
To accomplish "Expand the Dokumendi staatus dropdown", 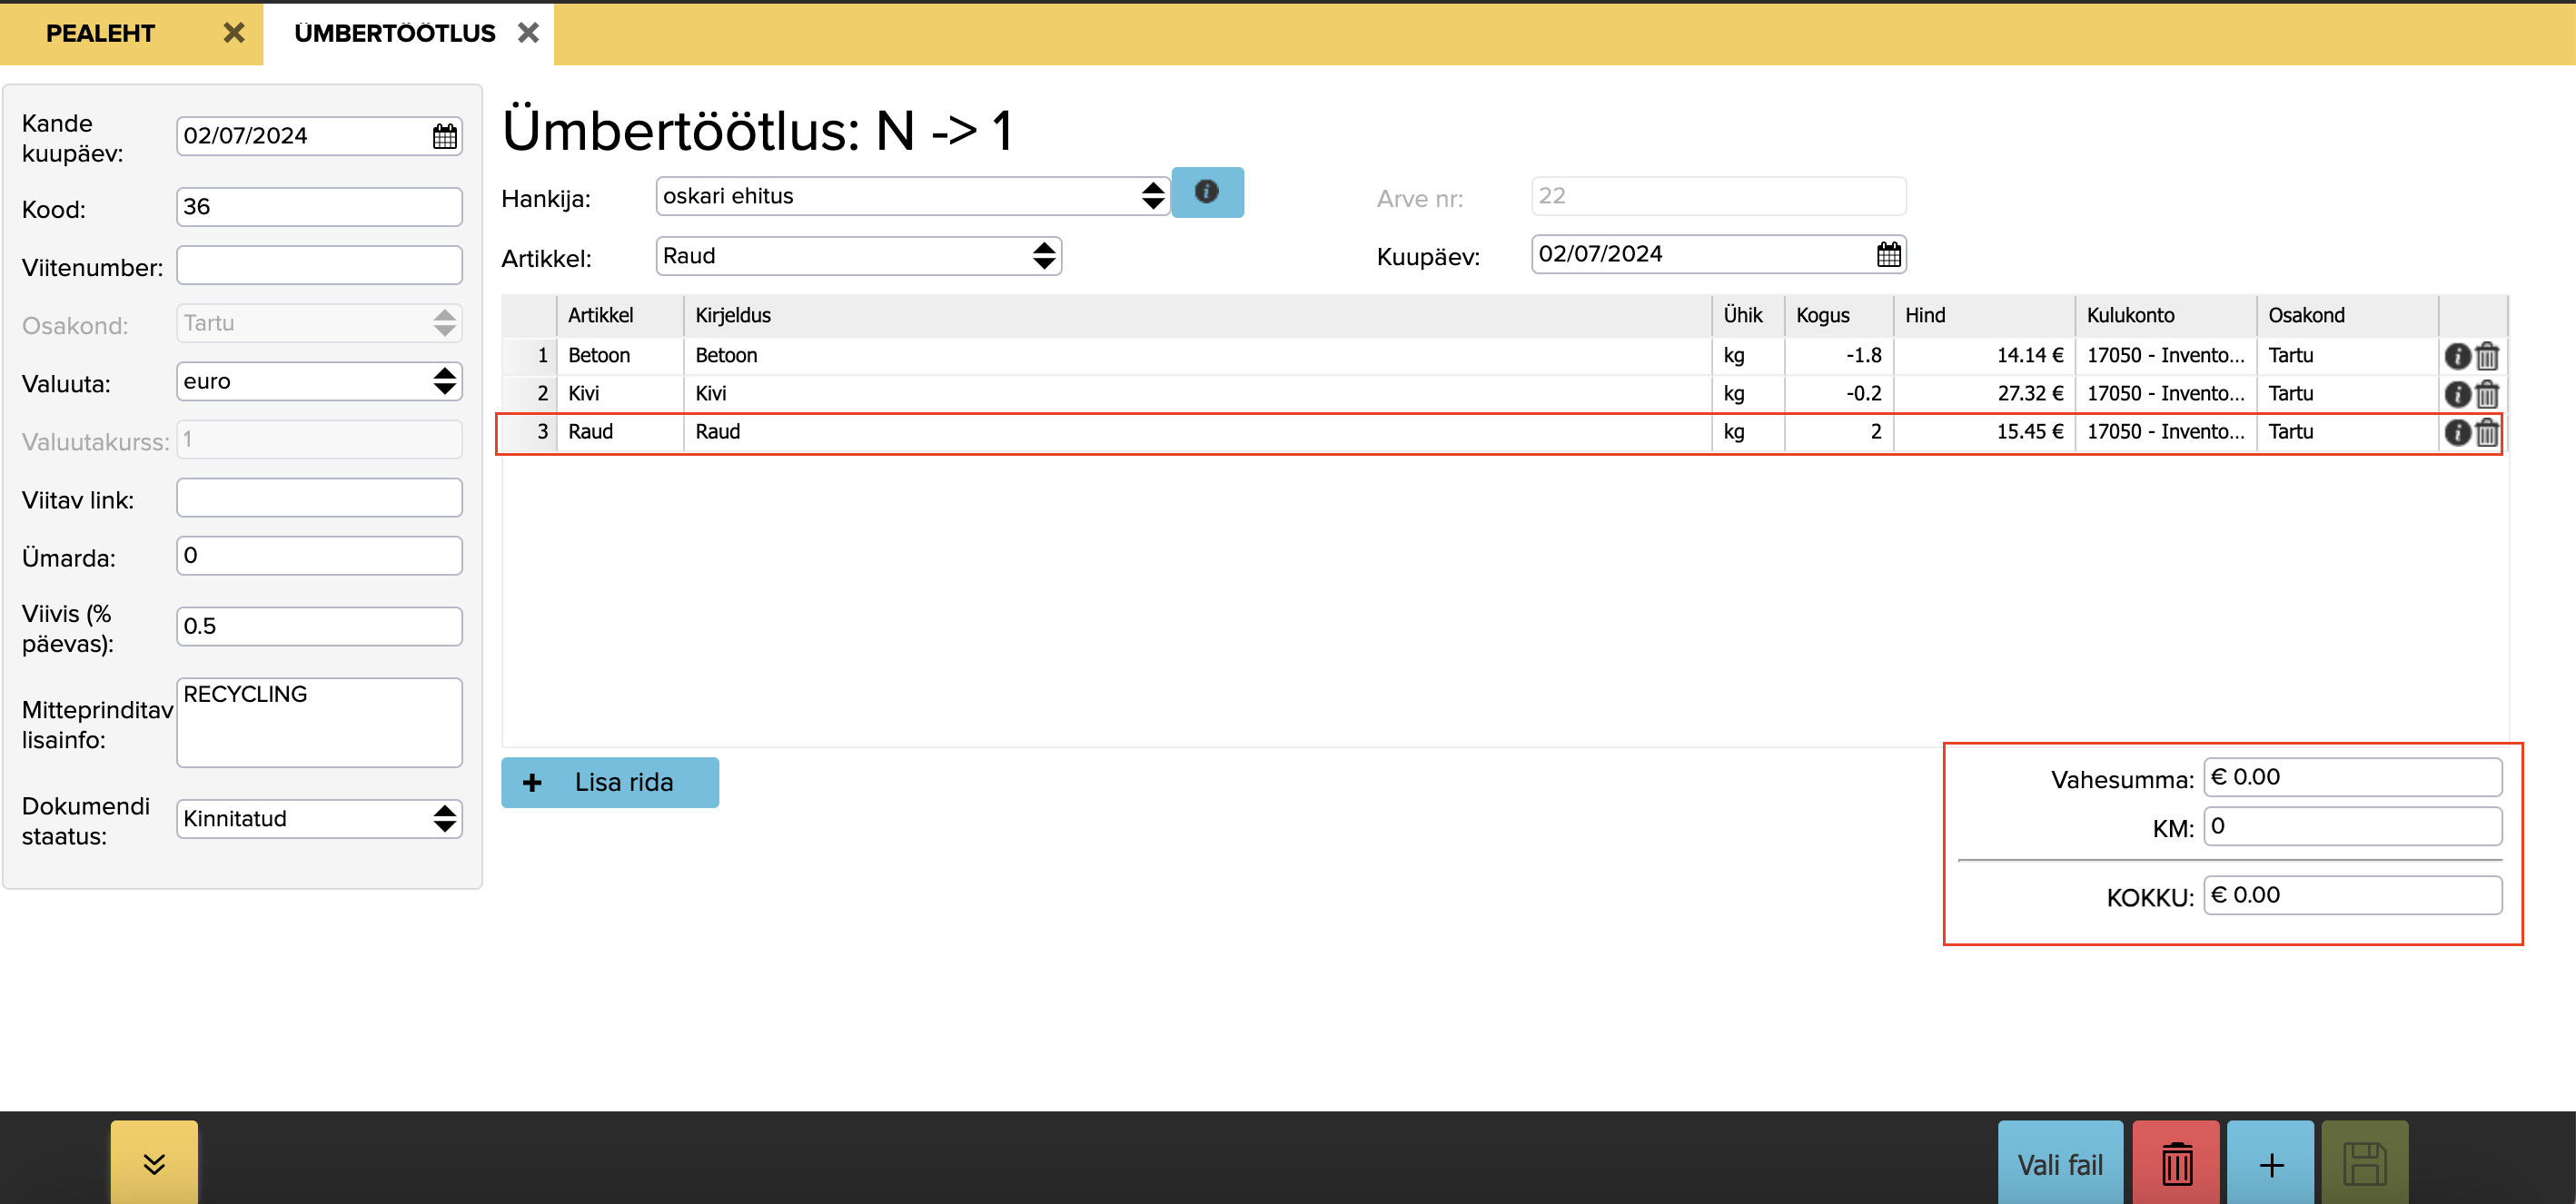I will (x=319, y=818).
